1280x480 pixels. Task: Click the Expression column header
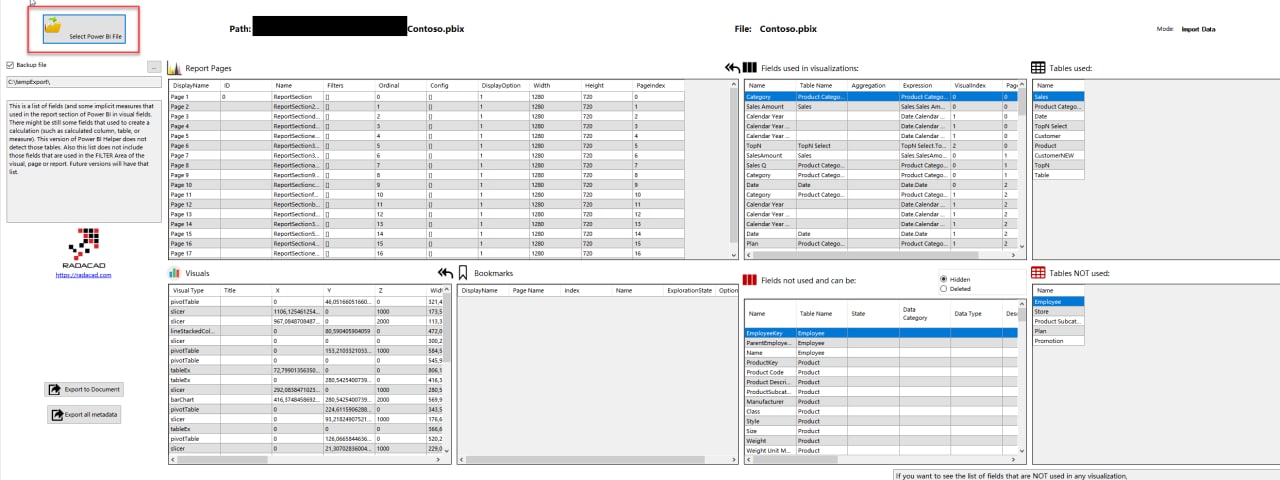point(925,86)
